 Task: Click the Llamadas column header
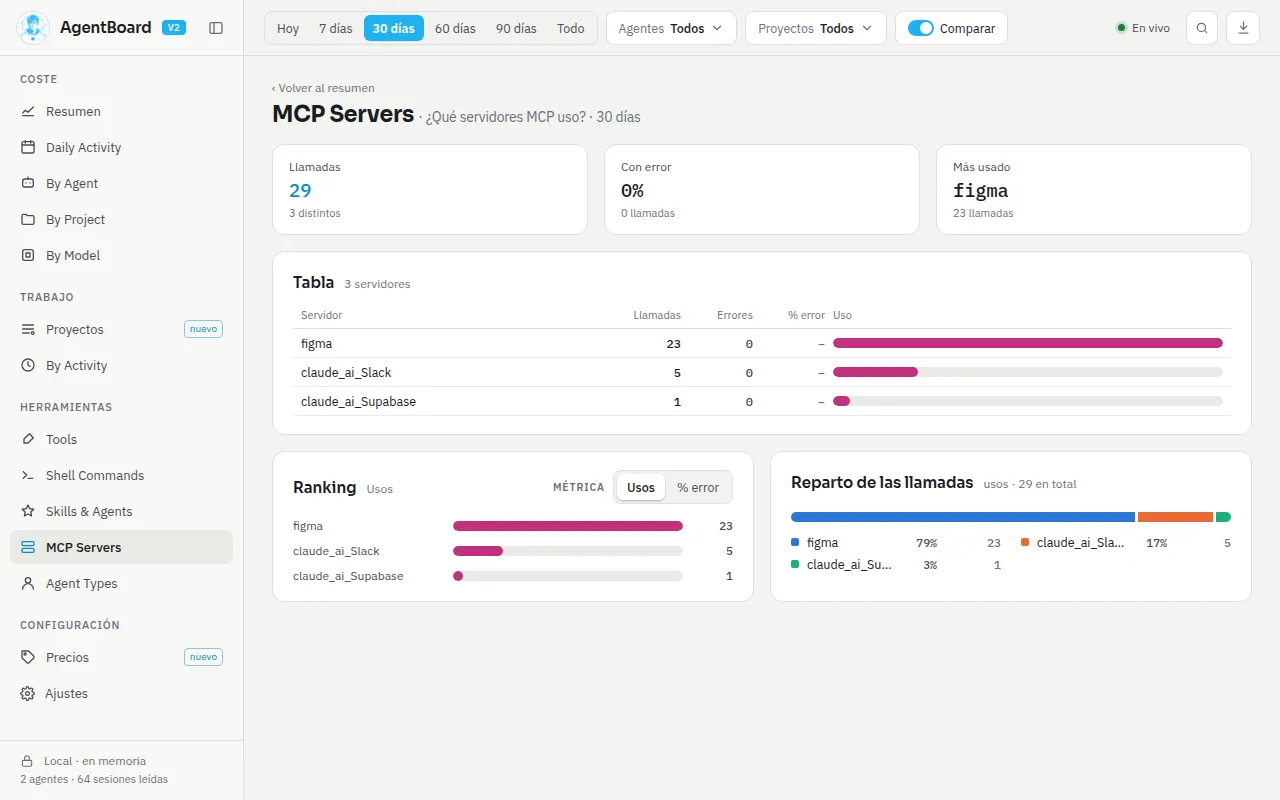pyautogui.click(x=657, y=315)
